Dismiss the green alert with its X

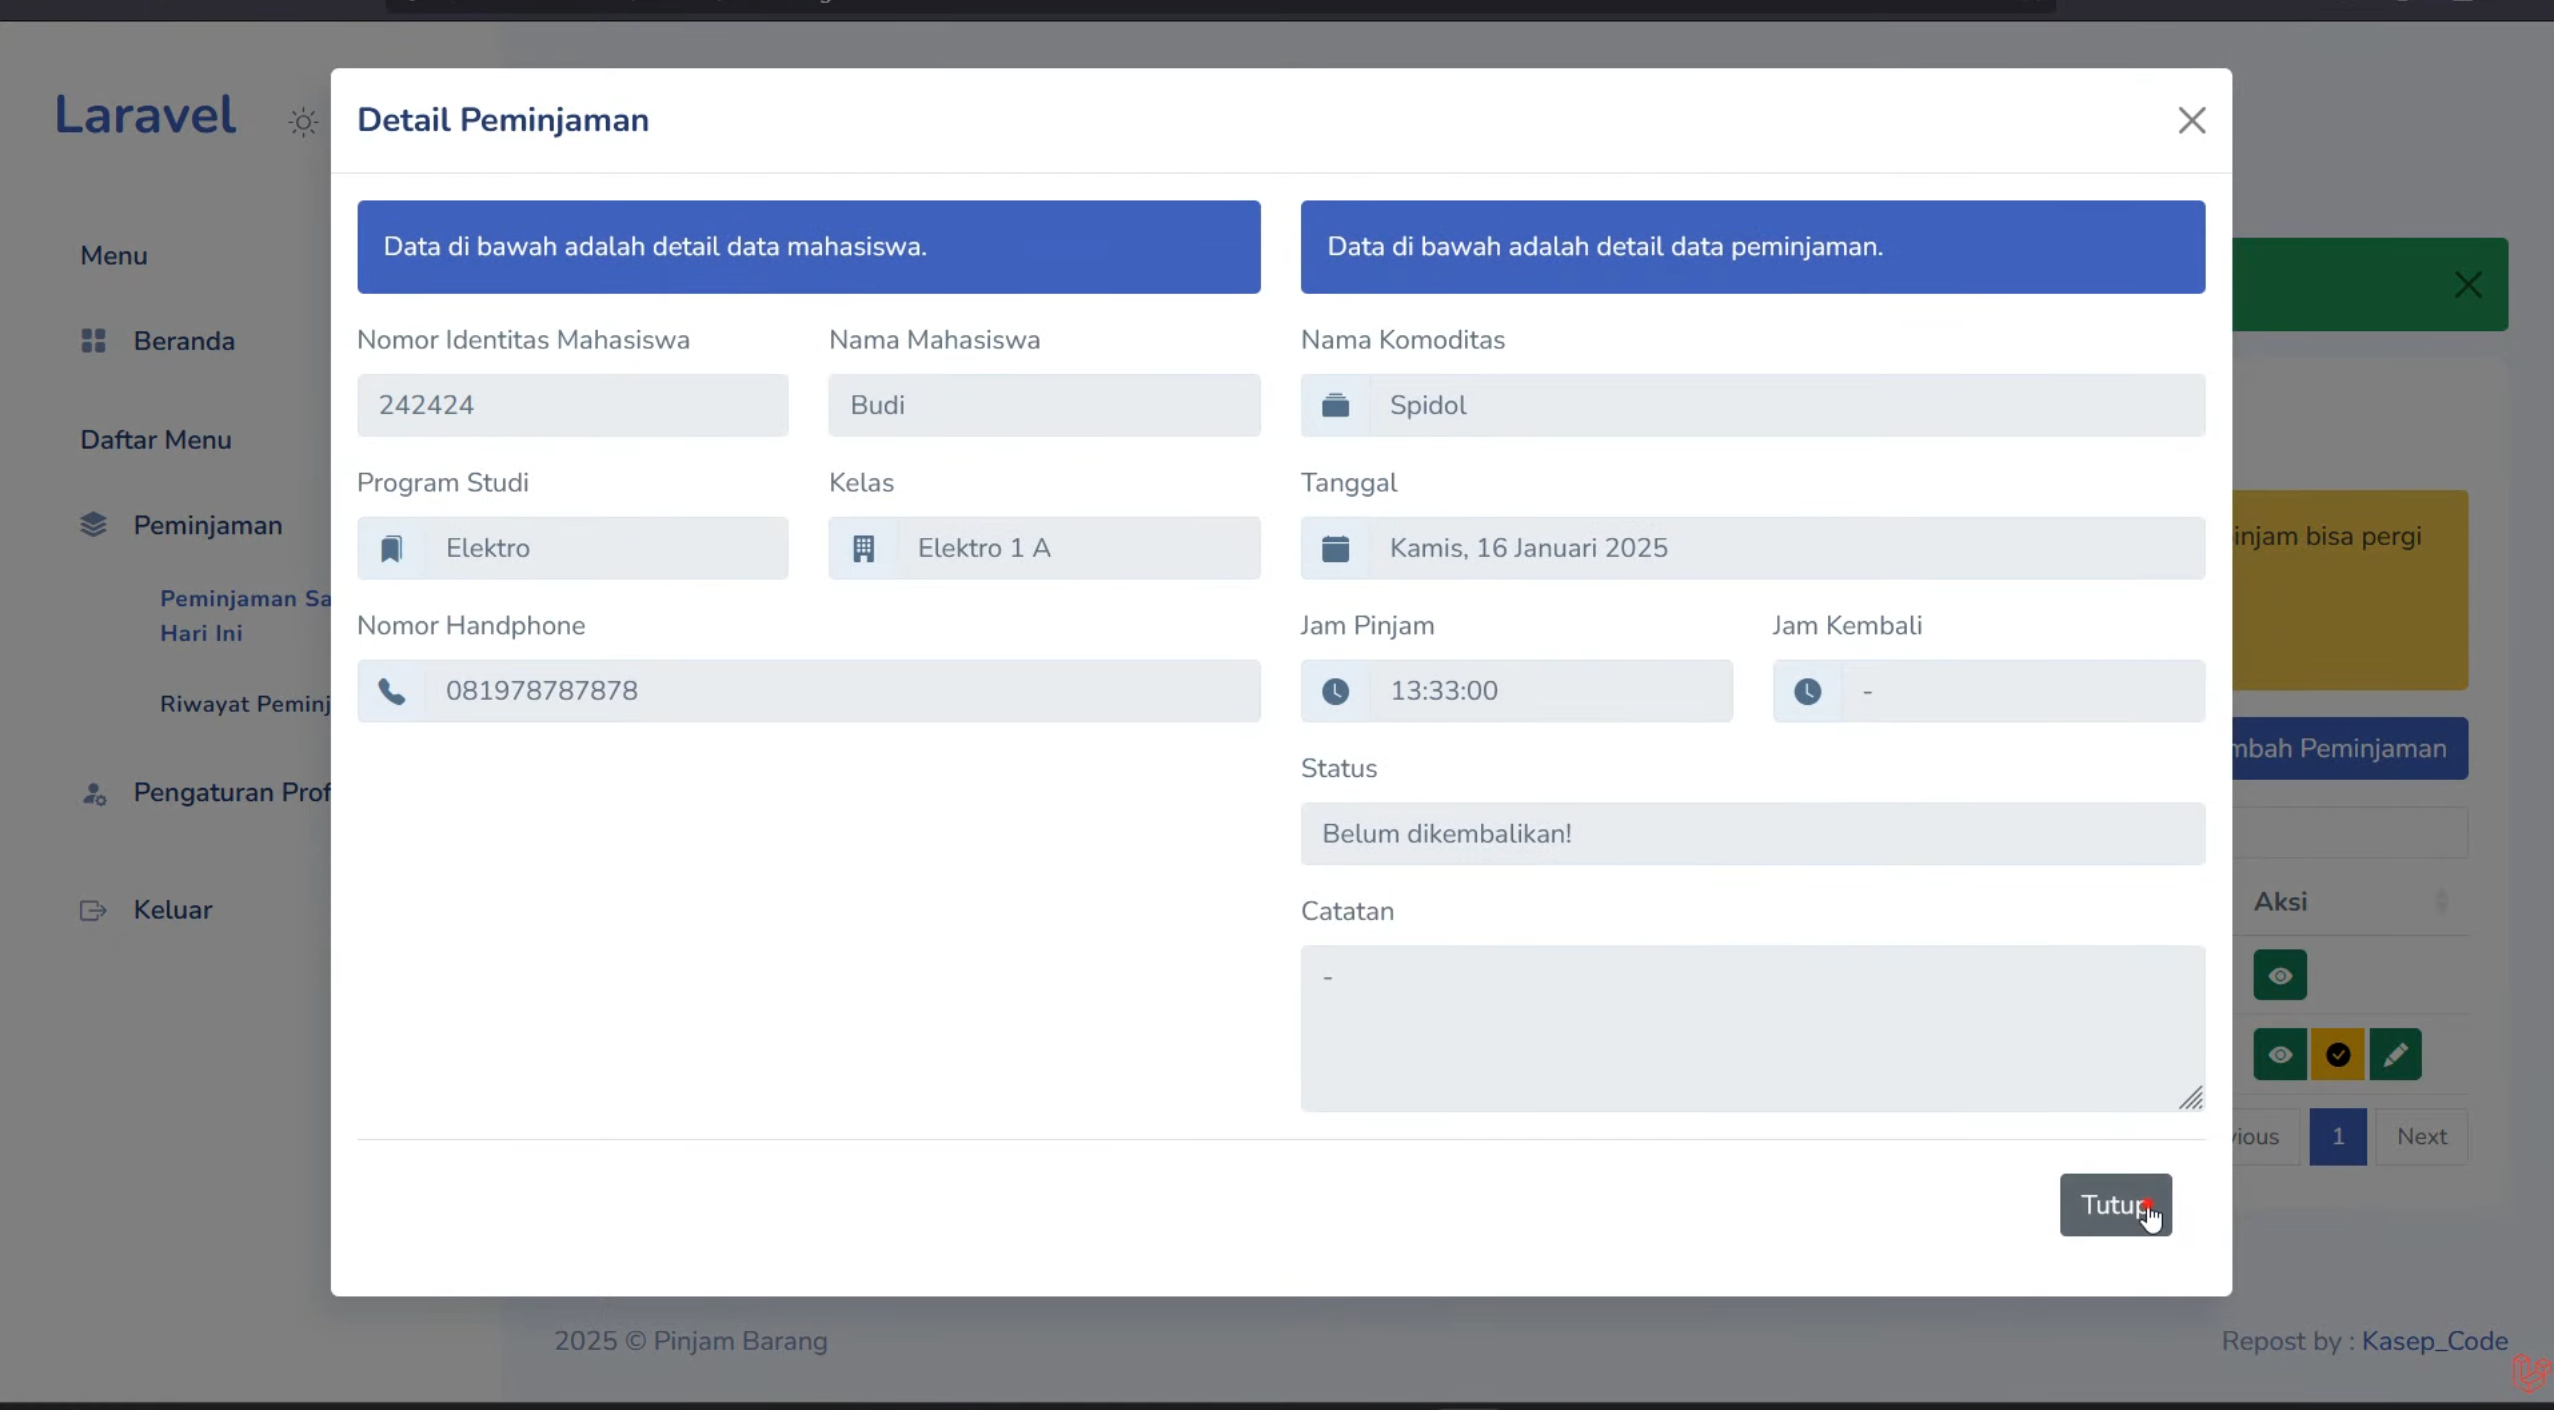point(2467,285)
